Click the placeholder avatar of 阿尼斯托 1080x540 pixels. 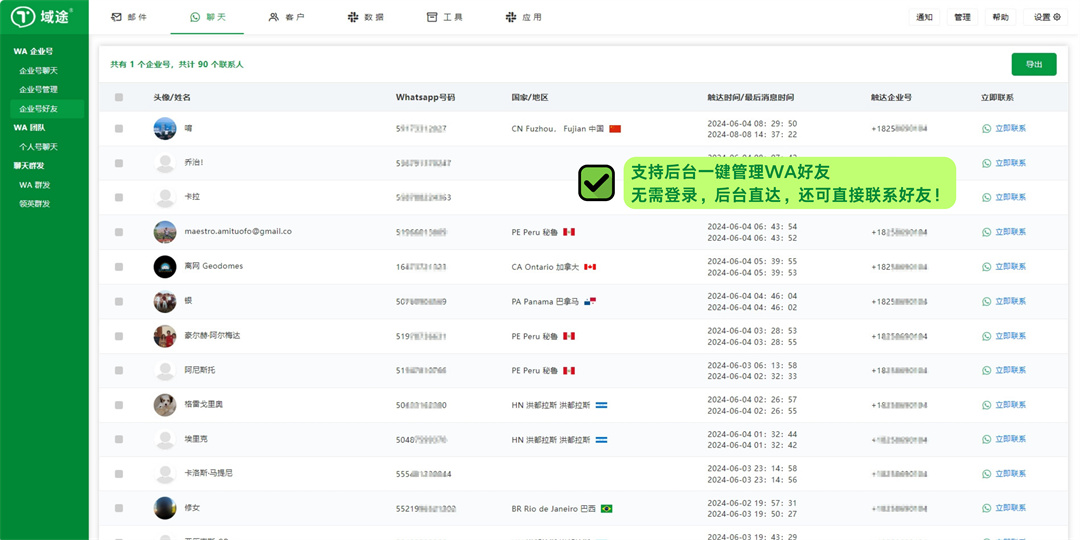tap(165, 371)
